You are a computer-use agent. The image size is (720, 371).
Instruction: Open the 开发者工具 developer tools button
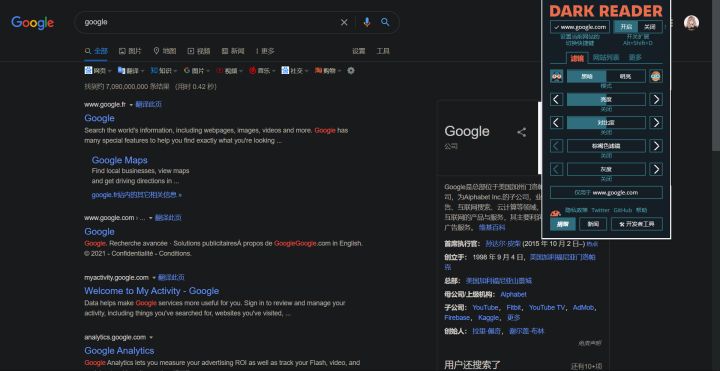[637, 224]
